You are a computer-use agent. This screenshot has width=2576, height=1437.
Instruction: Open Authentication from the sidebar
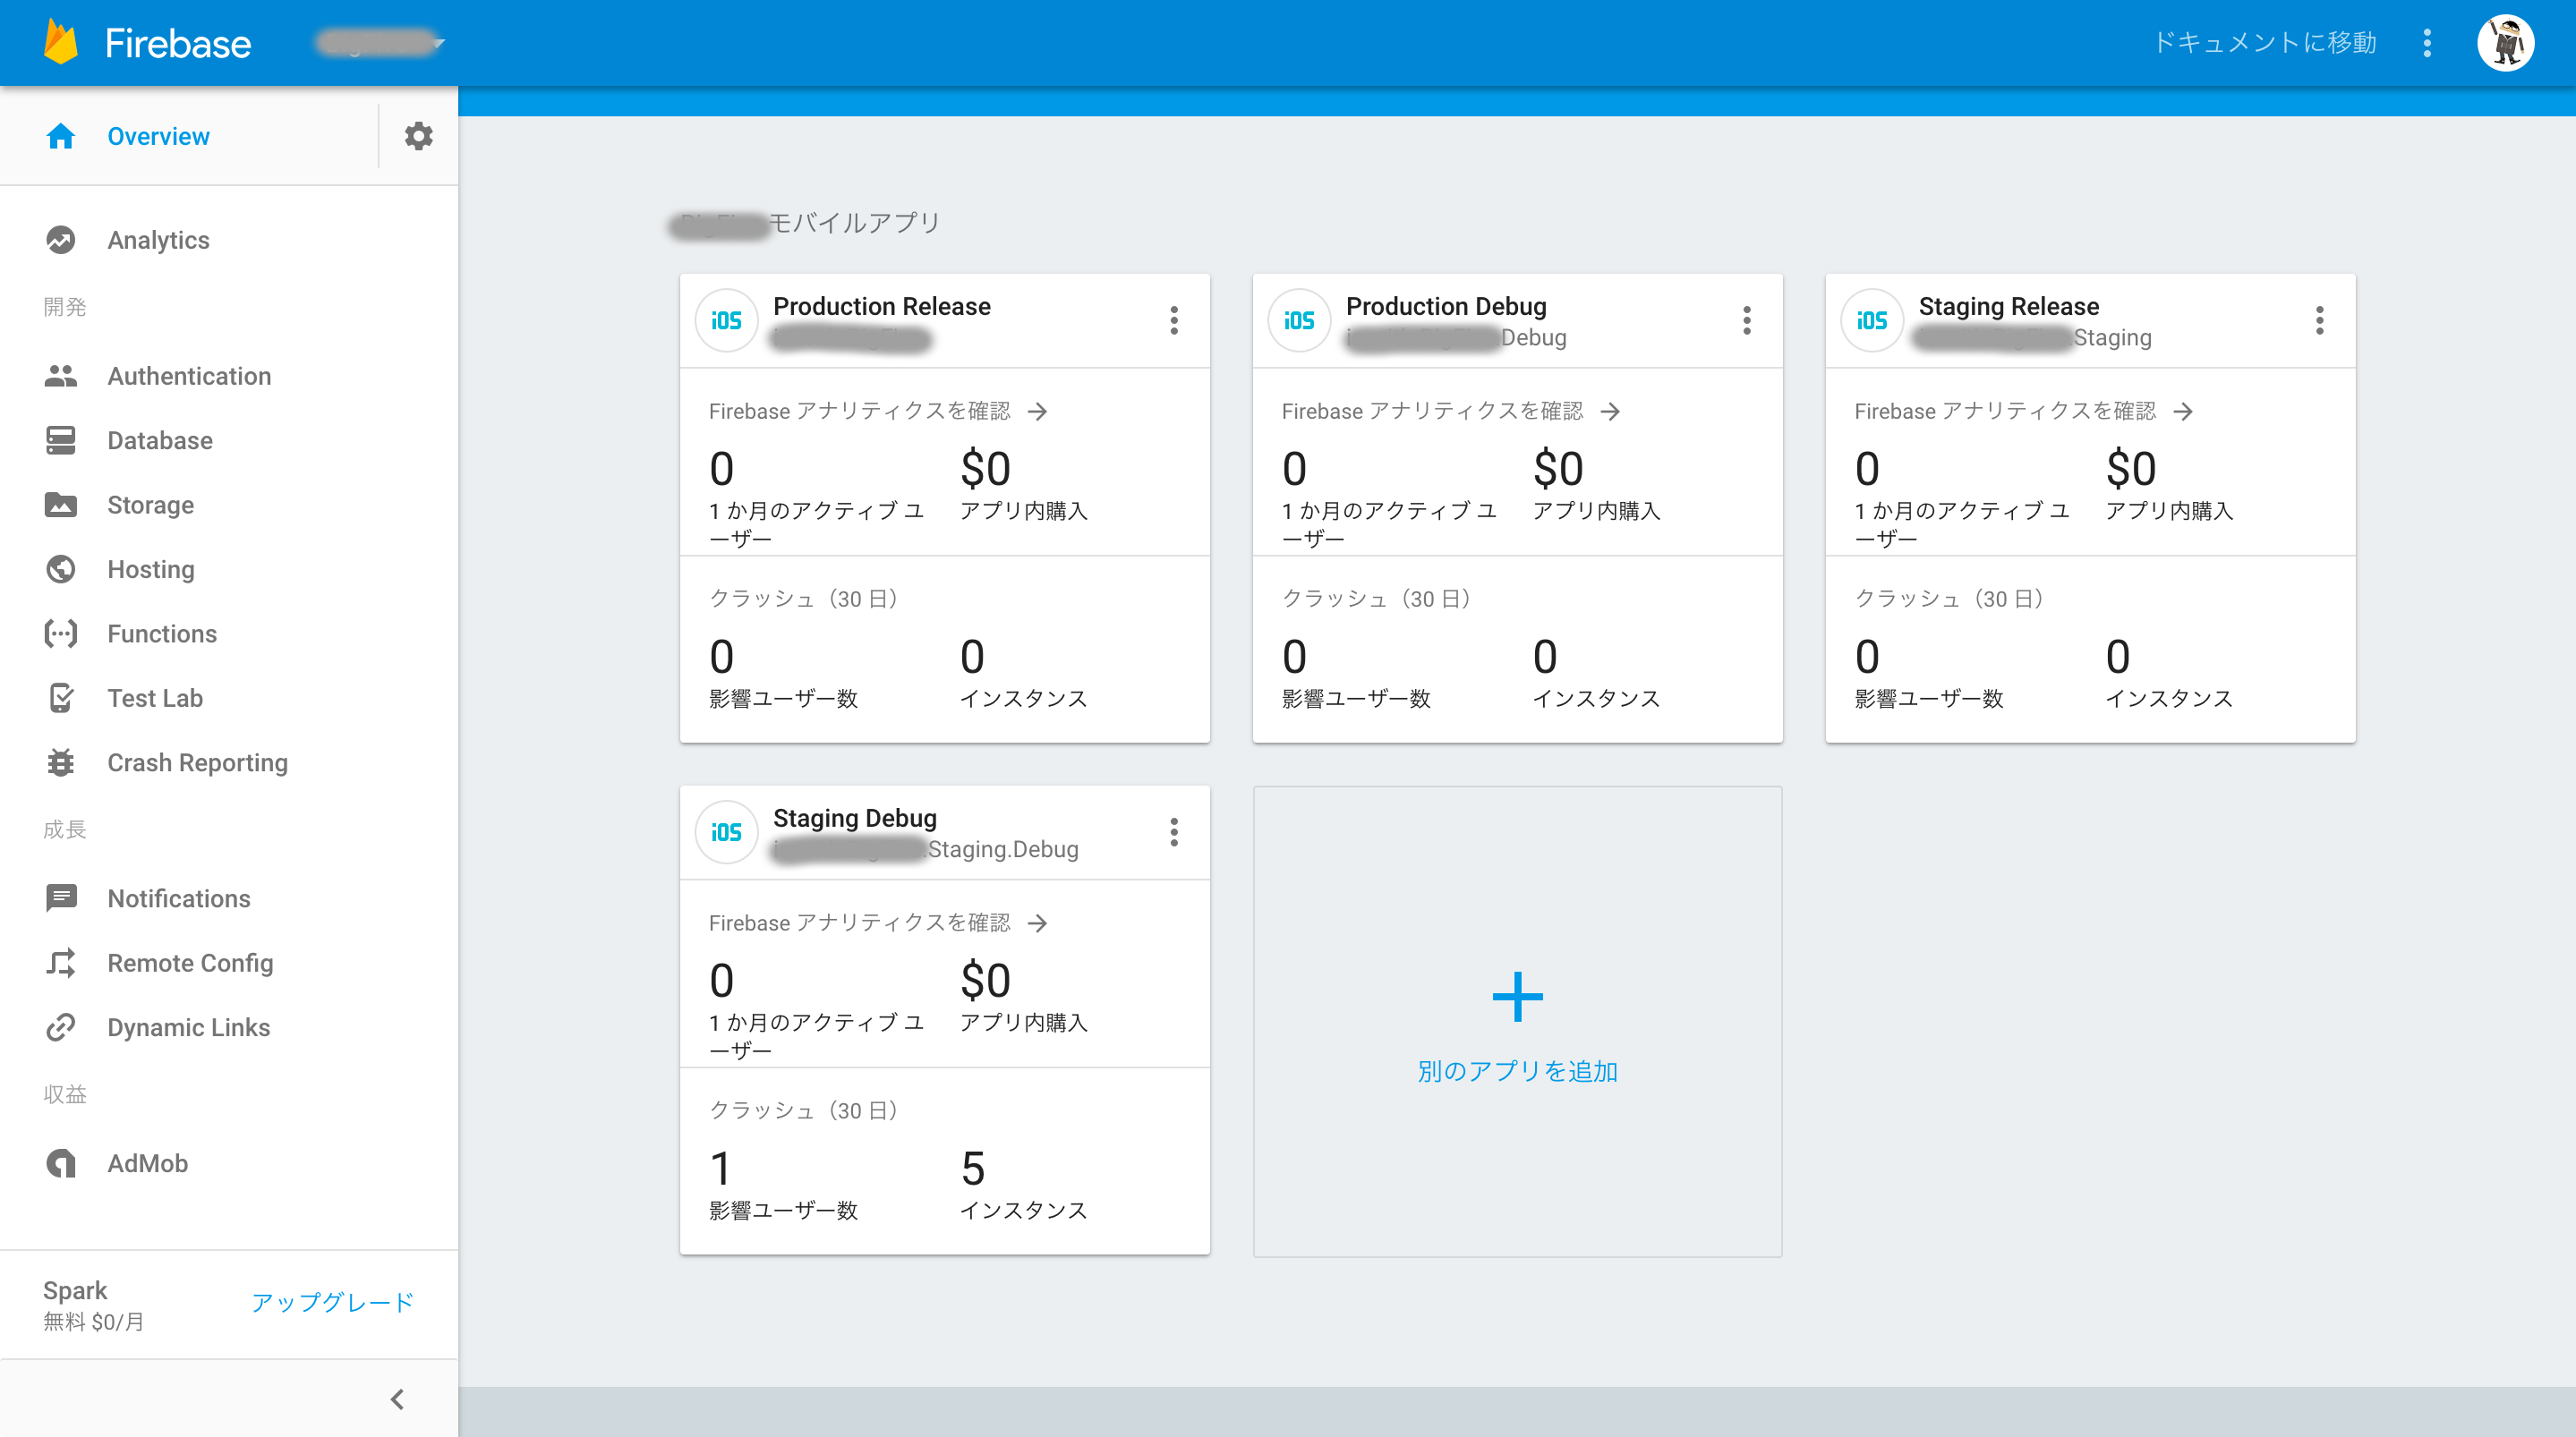[x=188, y=376]
